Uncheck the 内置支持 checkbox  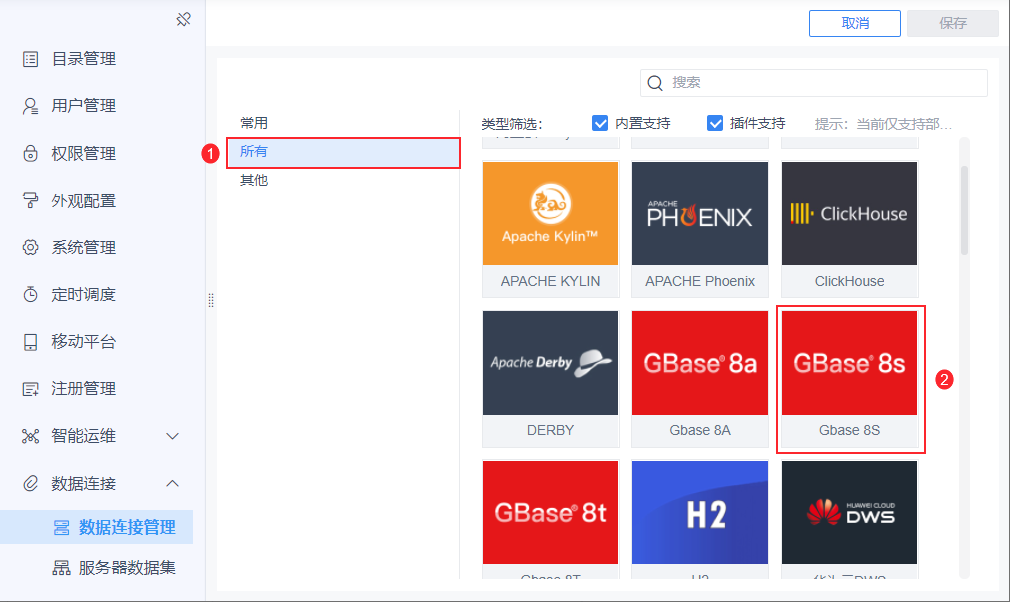[x=600, y=123]
